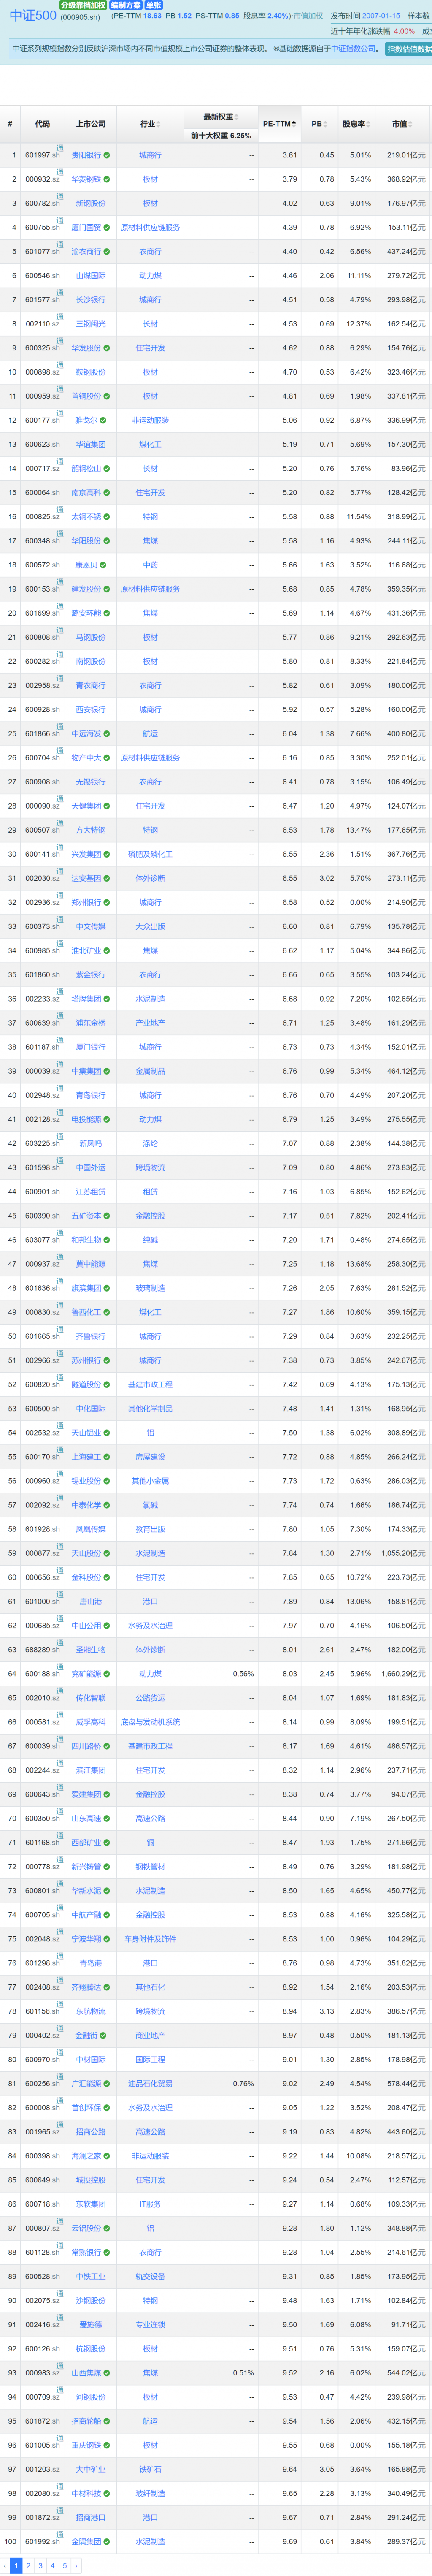Viewport: 432px width, 2576px height.
Task: Select current page 1 button
Action: point(15,2566)
